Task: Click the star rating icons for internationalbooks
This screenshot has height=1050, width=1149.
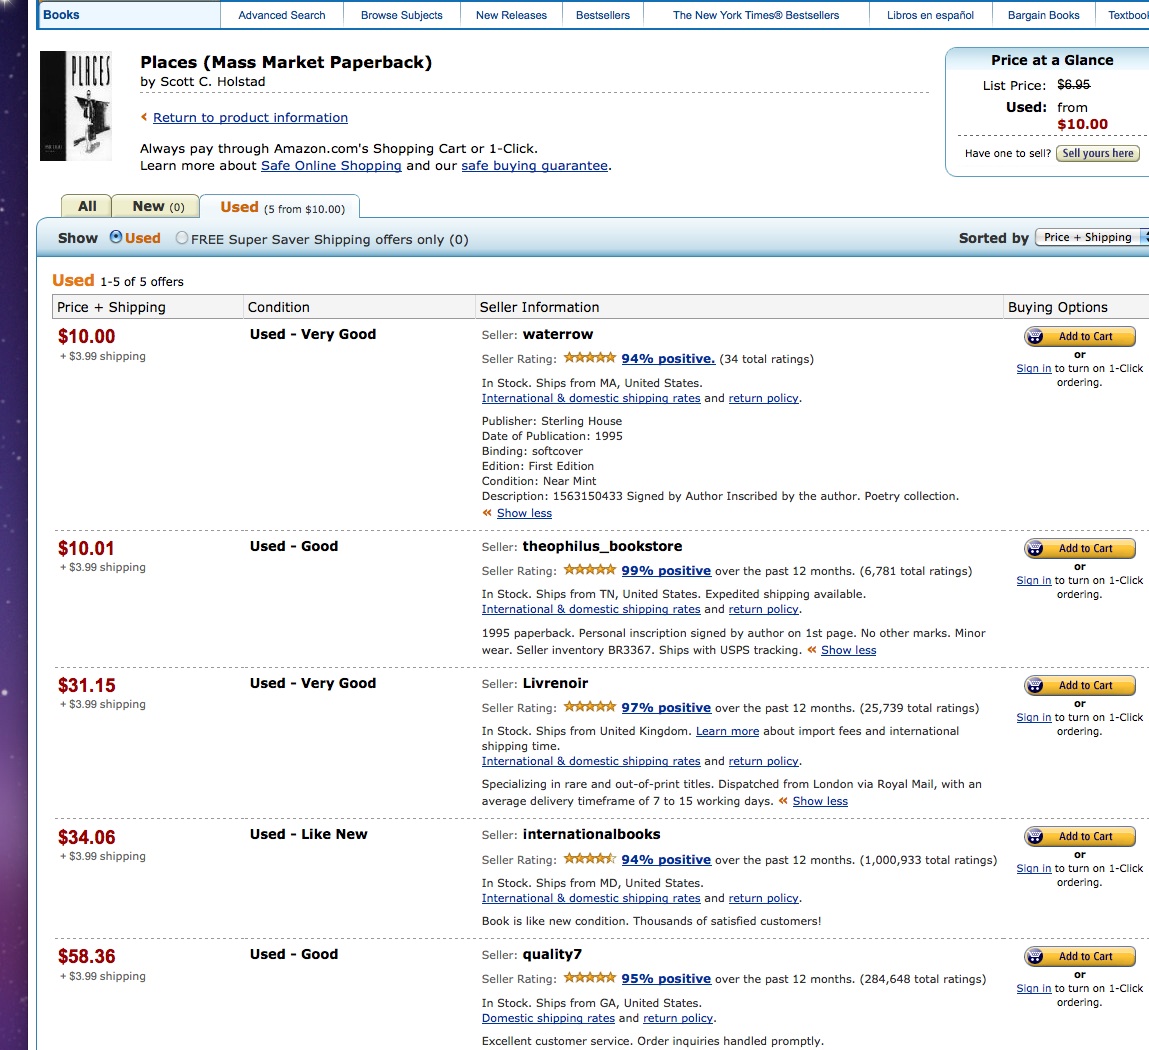Action: pos(589,859)
